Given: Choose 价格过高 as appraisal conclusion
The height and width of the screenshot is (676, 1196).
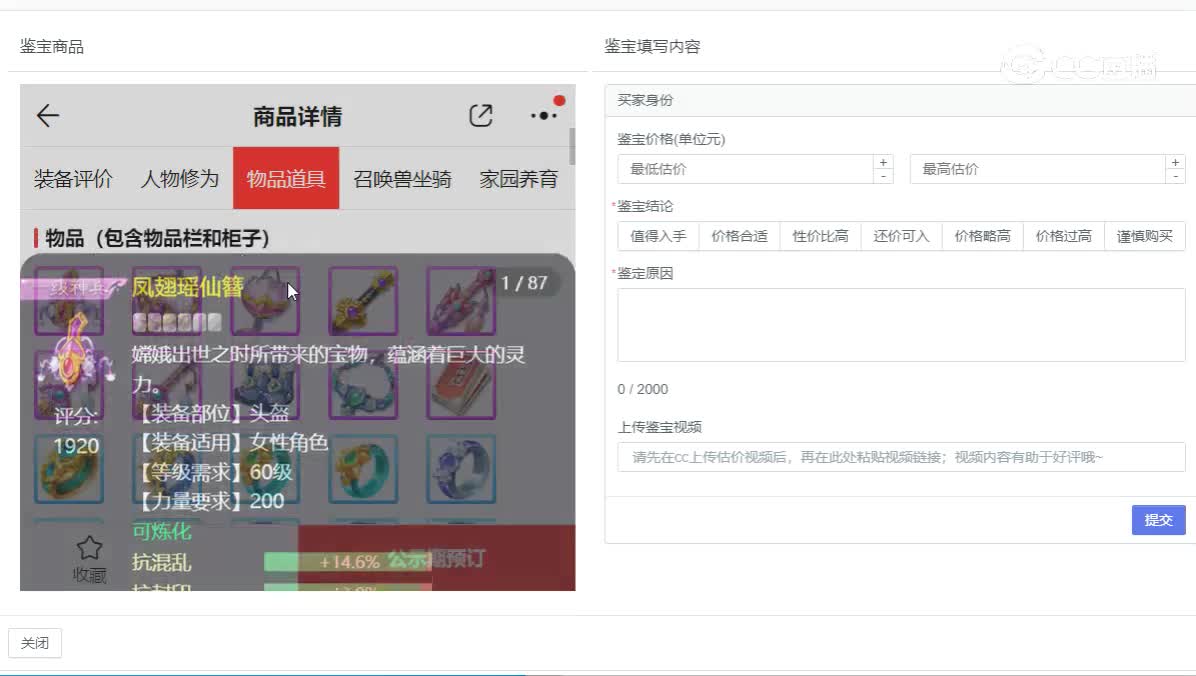Looking at the screenshot, I should [1064, 237].
